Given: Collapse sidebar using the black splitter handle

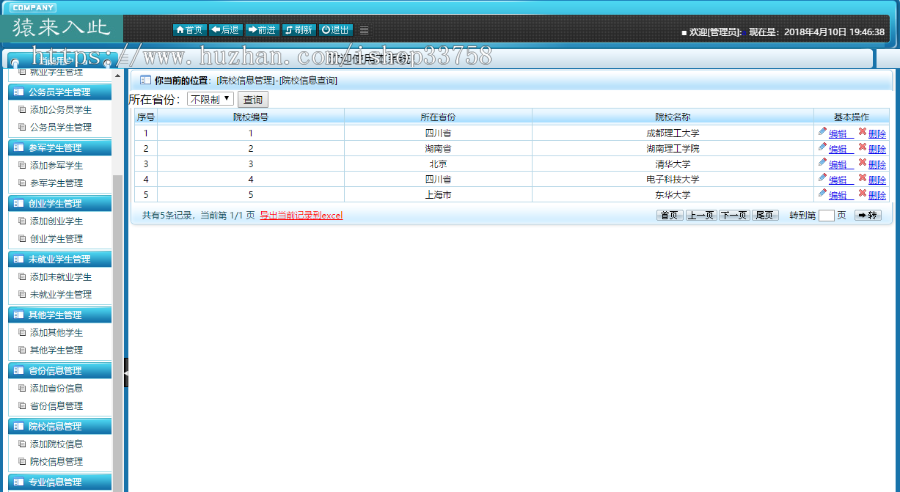Looking at the screenshot, I should (126, 373).
